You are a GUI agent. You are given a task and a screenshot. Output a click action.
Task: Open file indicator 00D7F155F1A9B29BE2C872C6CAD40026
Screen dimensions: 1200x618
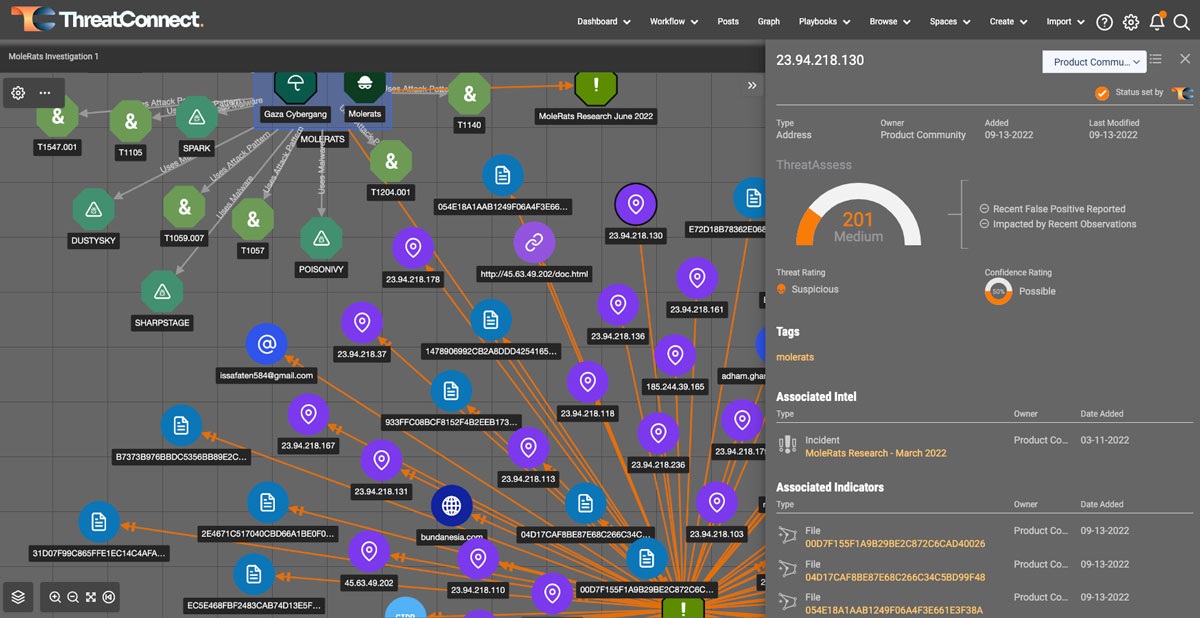point(895,544)
